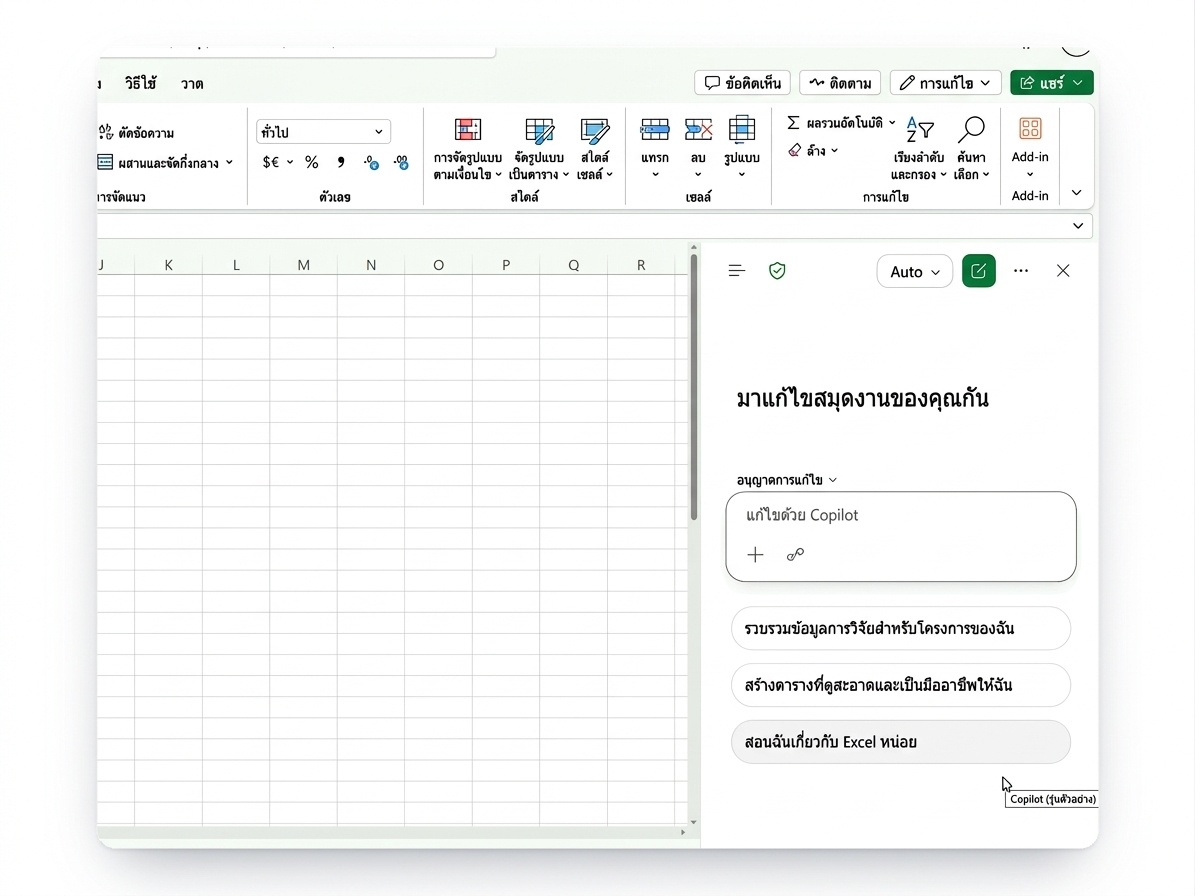
Task: Click the เซลล์ group label
Action: click(698, 197)
